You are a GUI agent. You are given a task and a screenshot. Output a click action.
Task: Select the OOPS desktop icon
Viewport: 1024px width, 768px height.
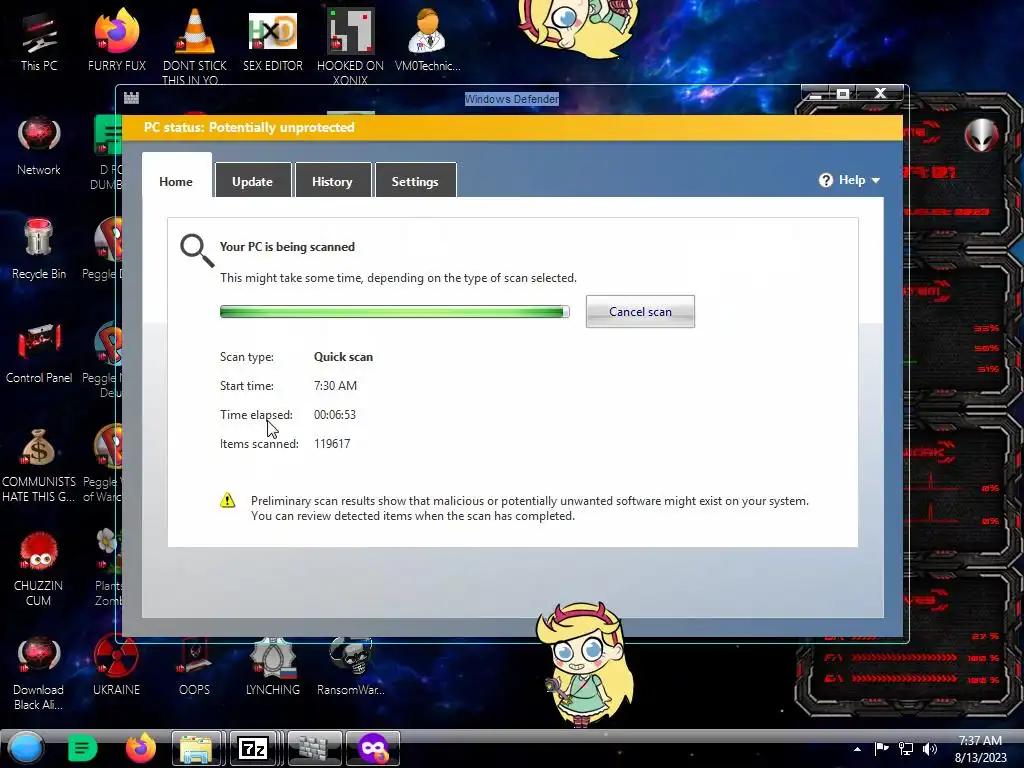point(194,666)
